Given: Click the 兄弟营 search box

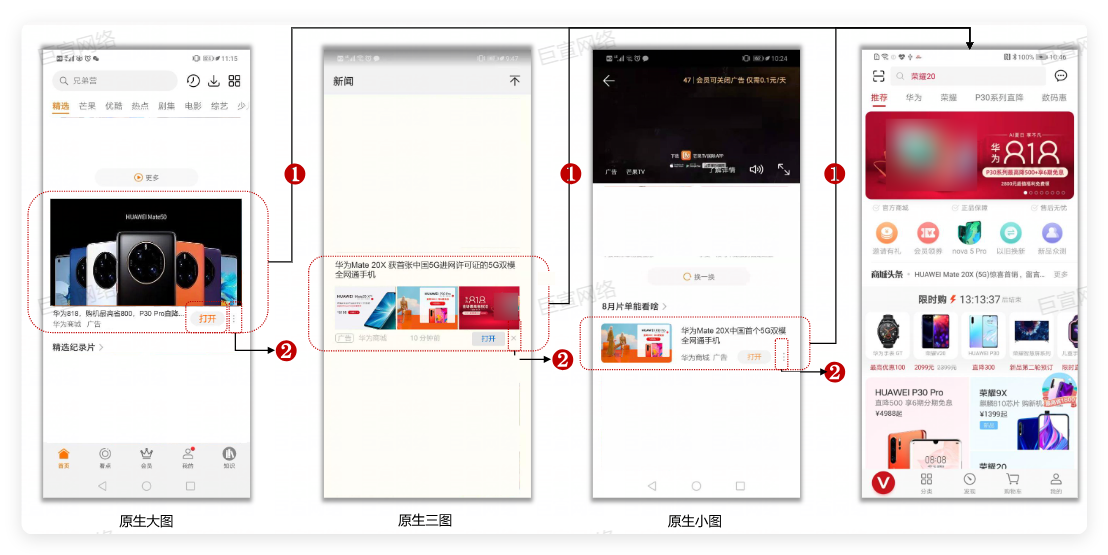Looking at the screenshot, I should tap(114, 81).
